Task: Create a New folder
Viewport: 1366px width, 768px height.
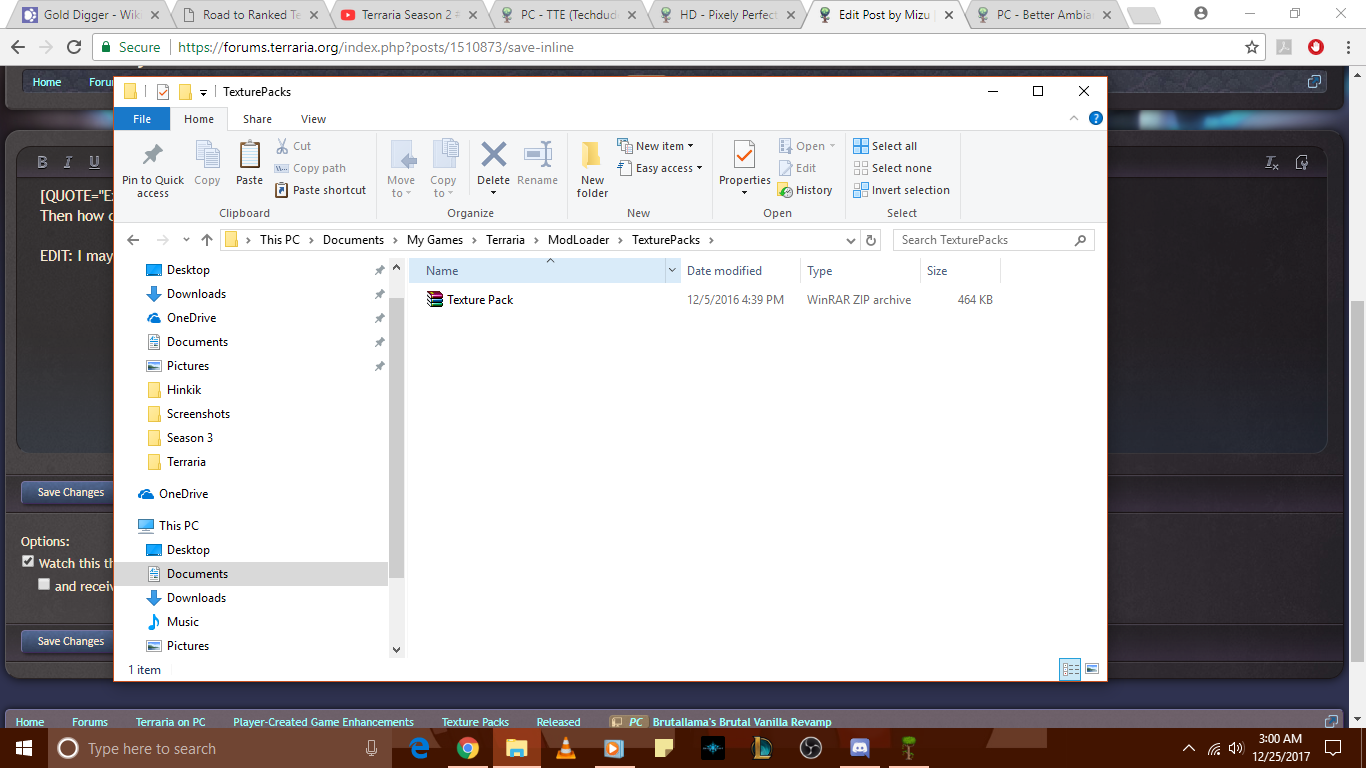Action: click(592, 168)
